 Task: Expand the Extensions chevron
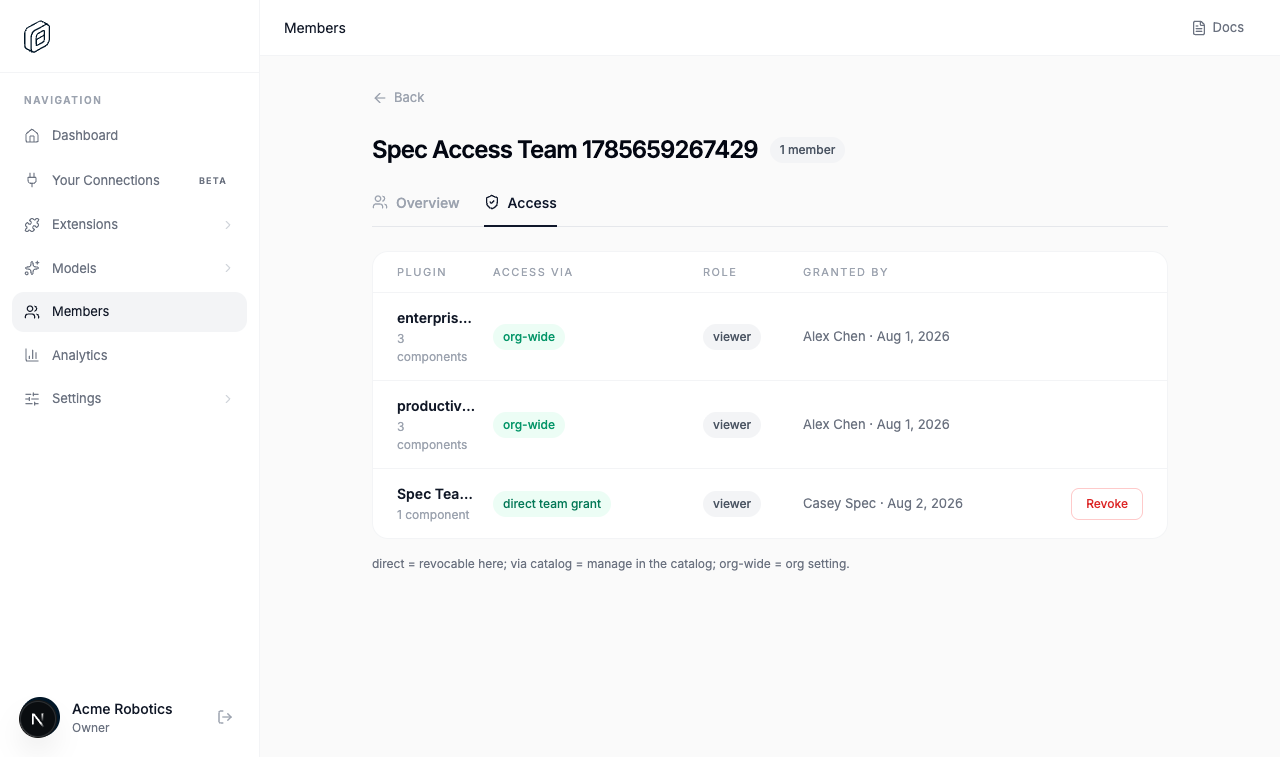click(x=228, y=225)
